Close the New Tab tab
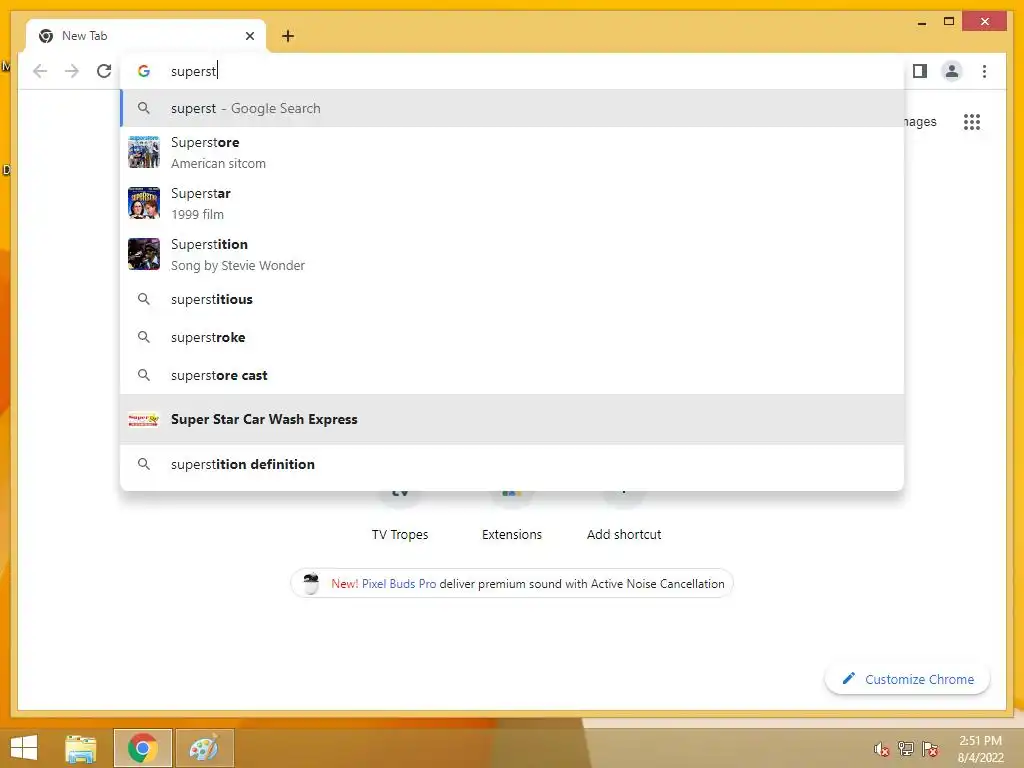 coord(249,36)
